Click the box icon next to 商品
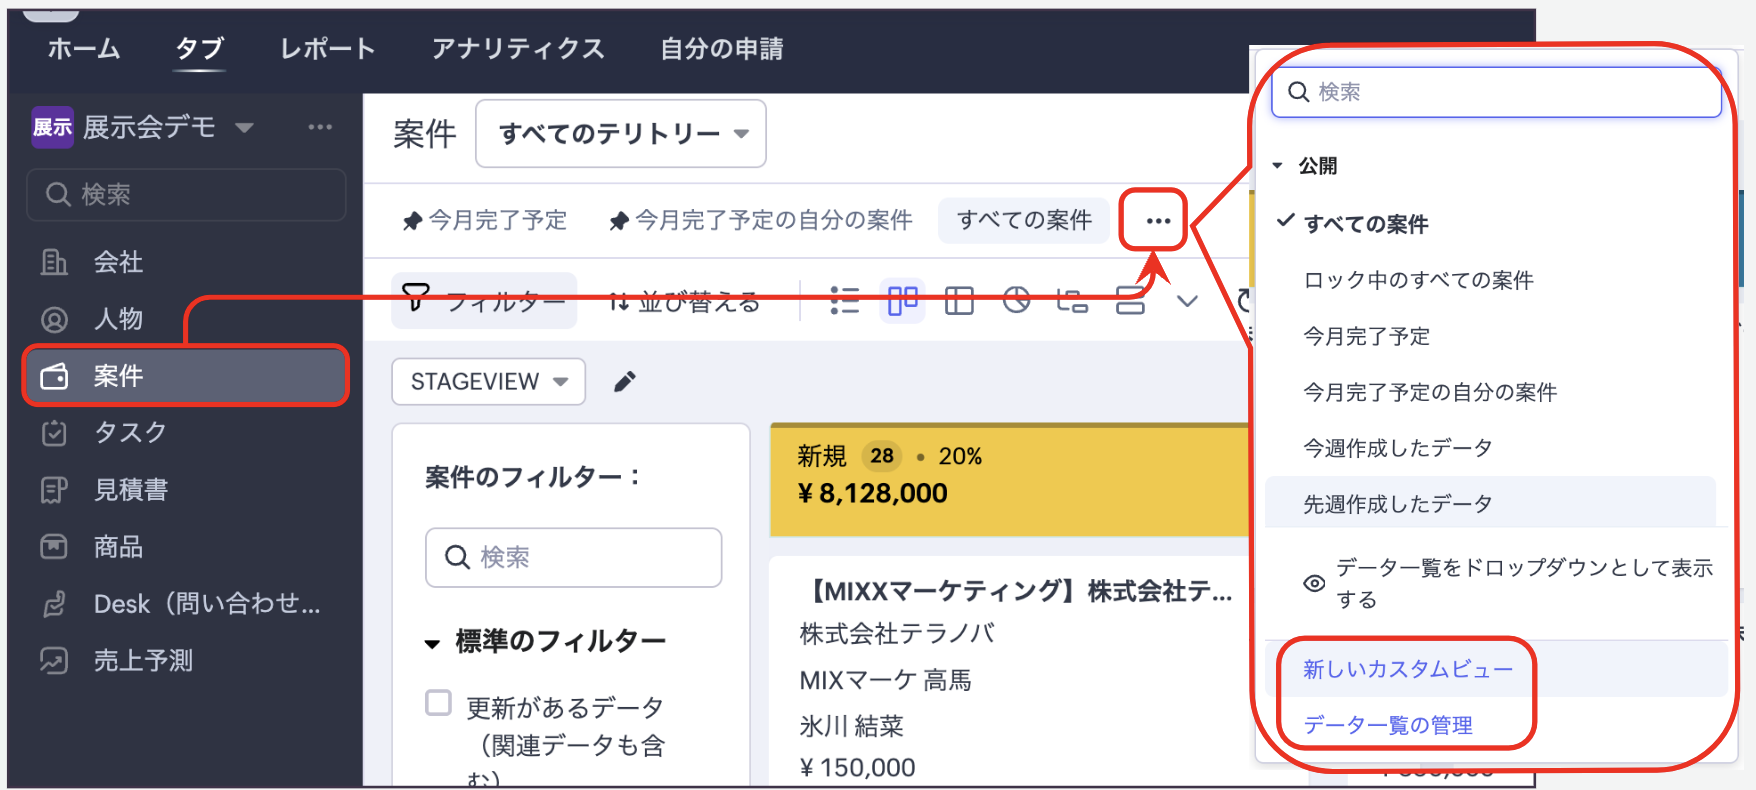 (54, 547)
